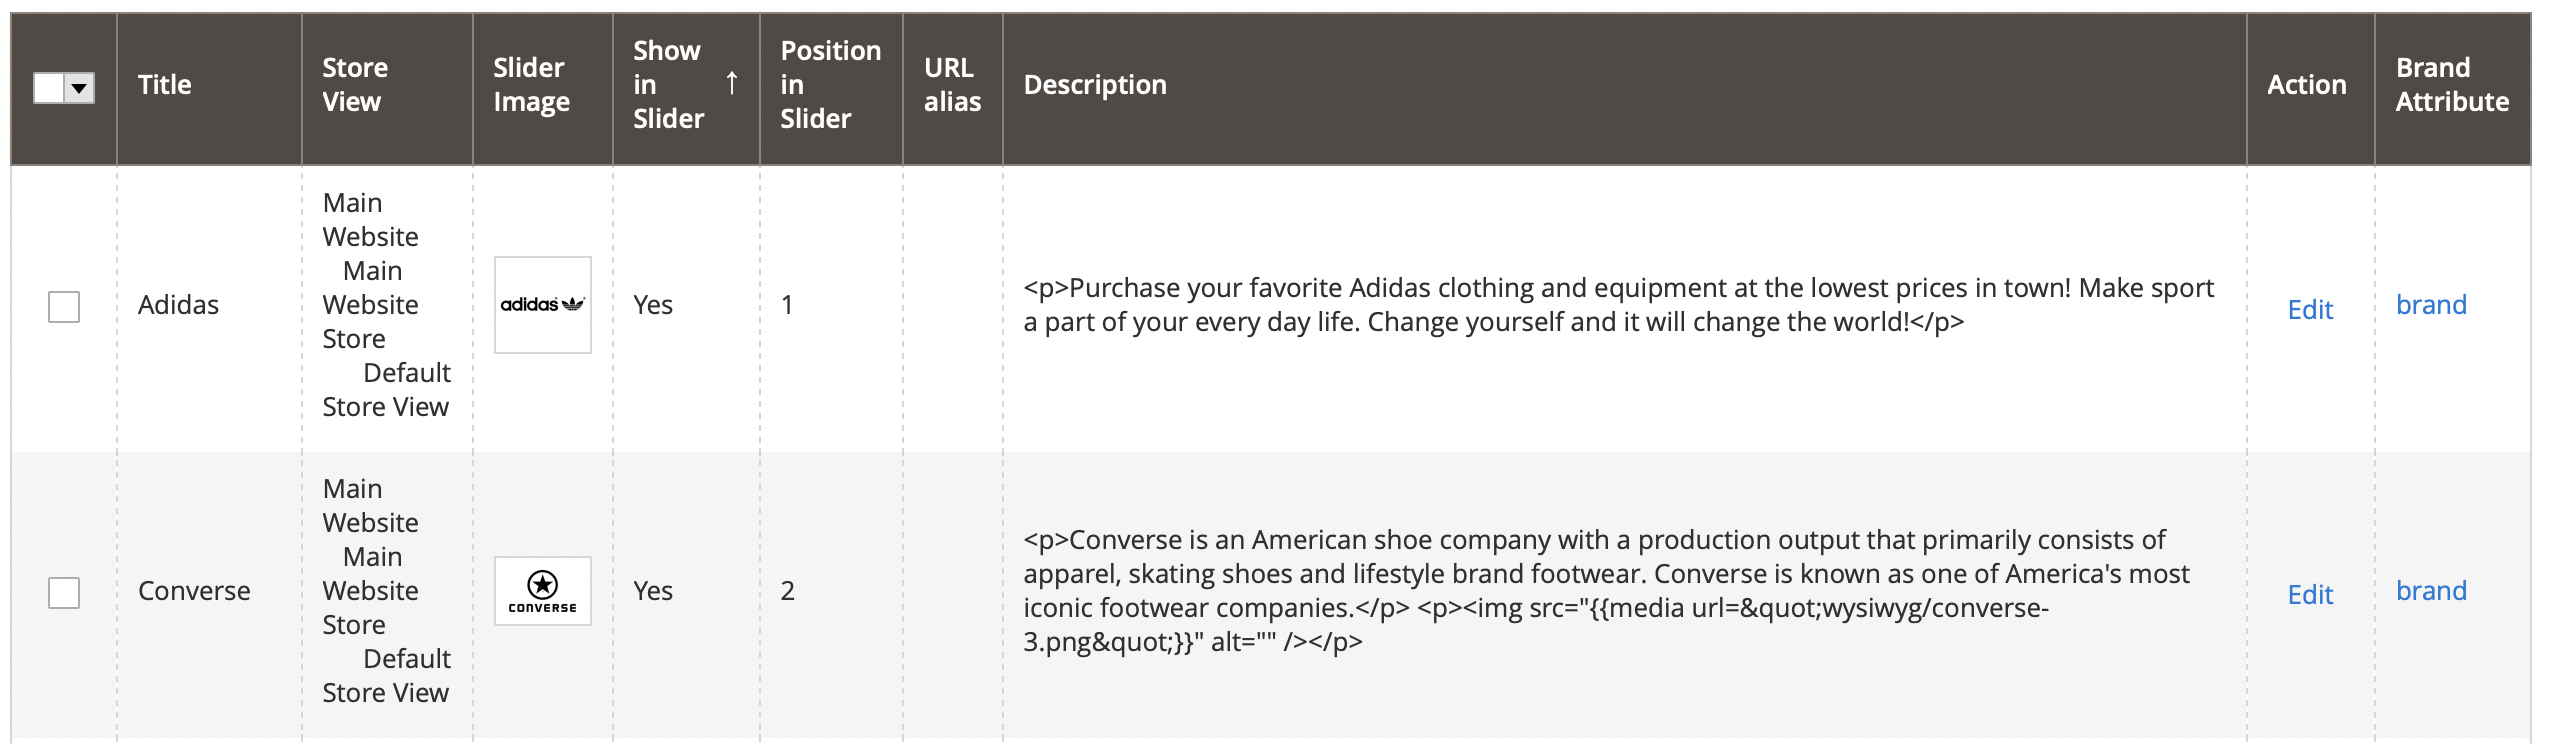Toggle the select-all checkbox in header
Viewport: 2558px width, 744px height.
(49, 88)
